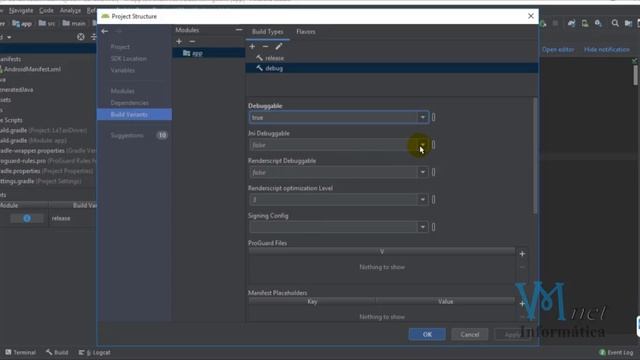
Task: Switch to Flavors tab
Action: click(306, 32)
